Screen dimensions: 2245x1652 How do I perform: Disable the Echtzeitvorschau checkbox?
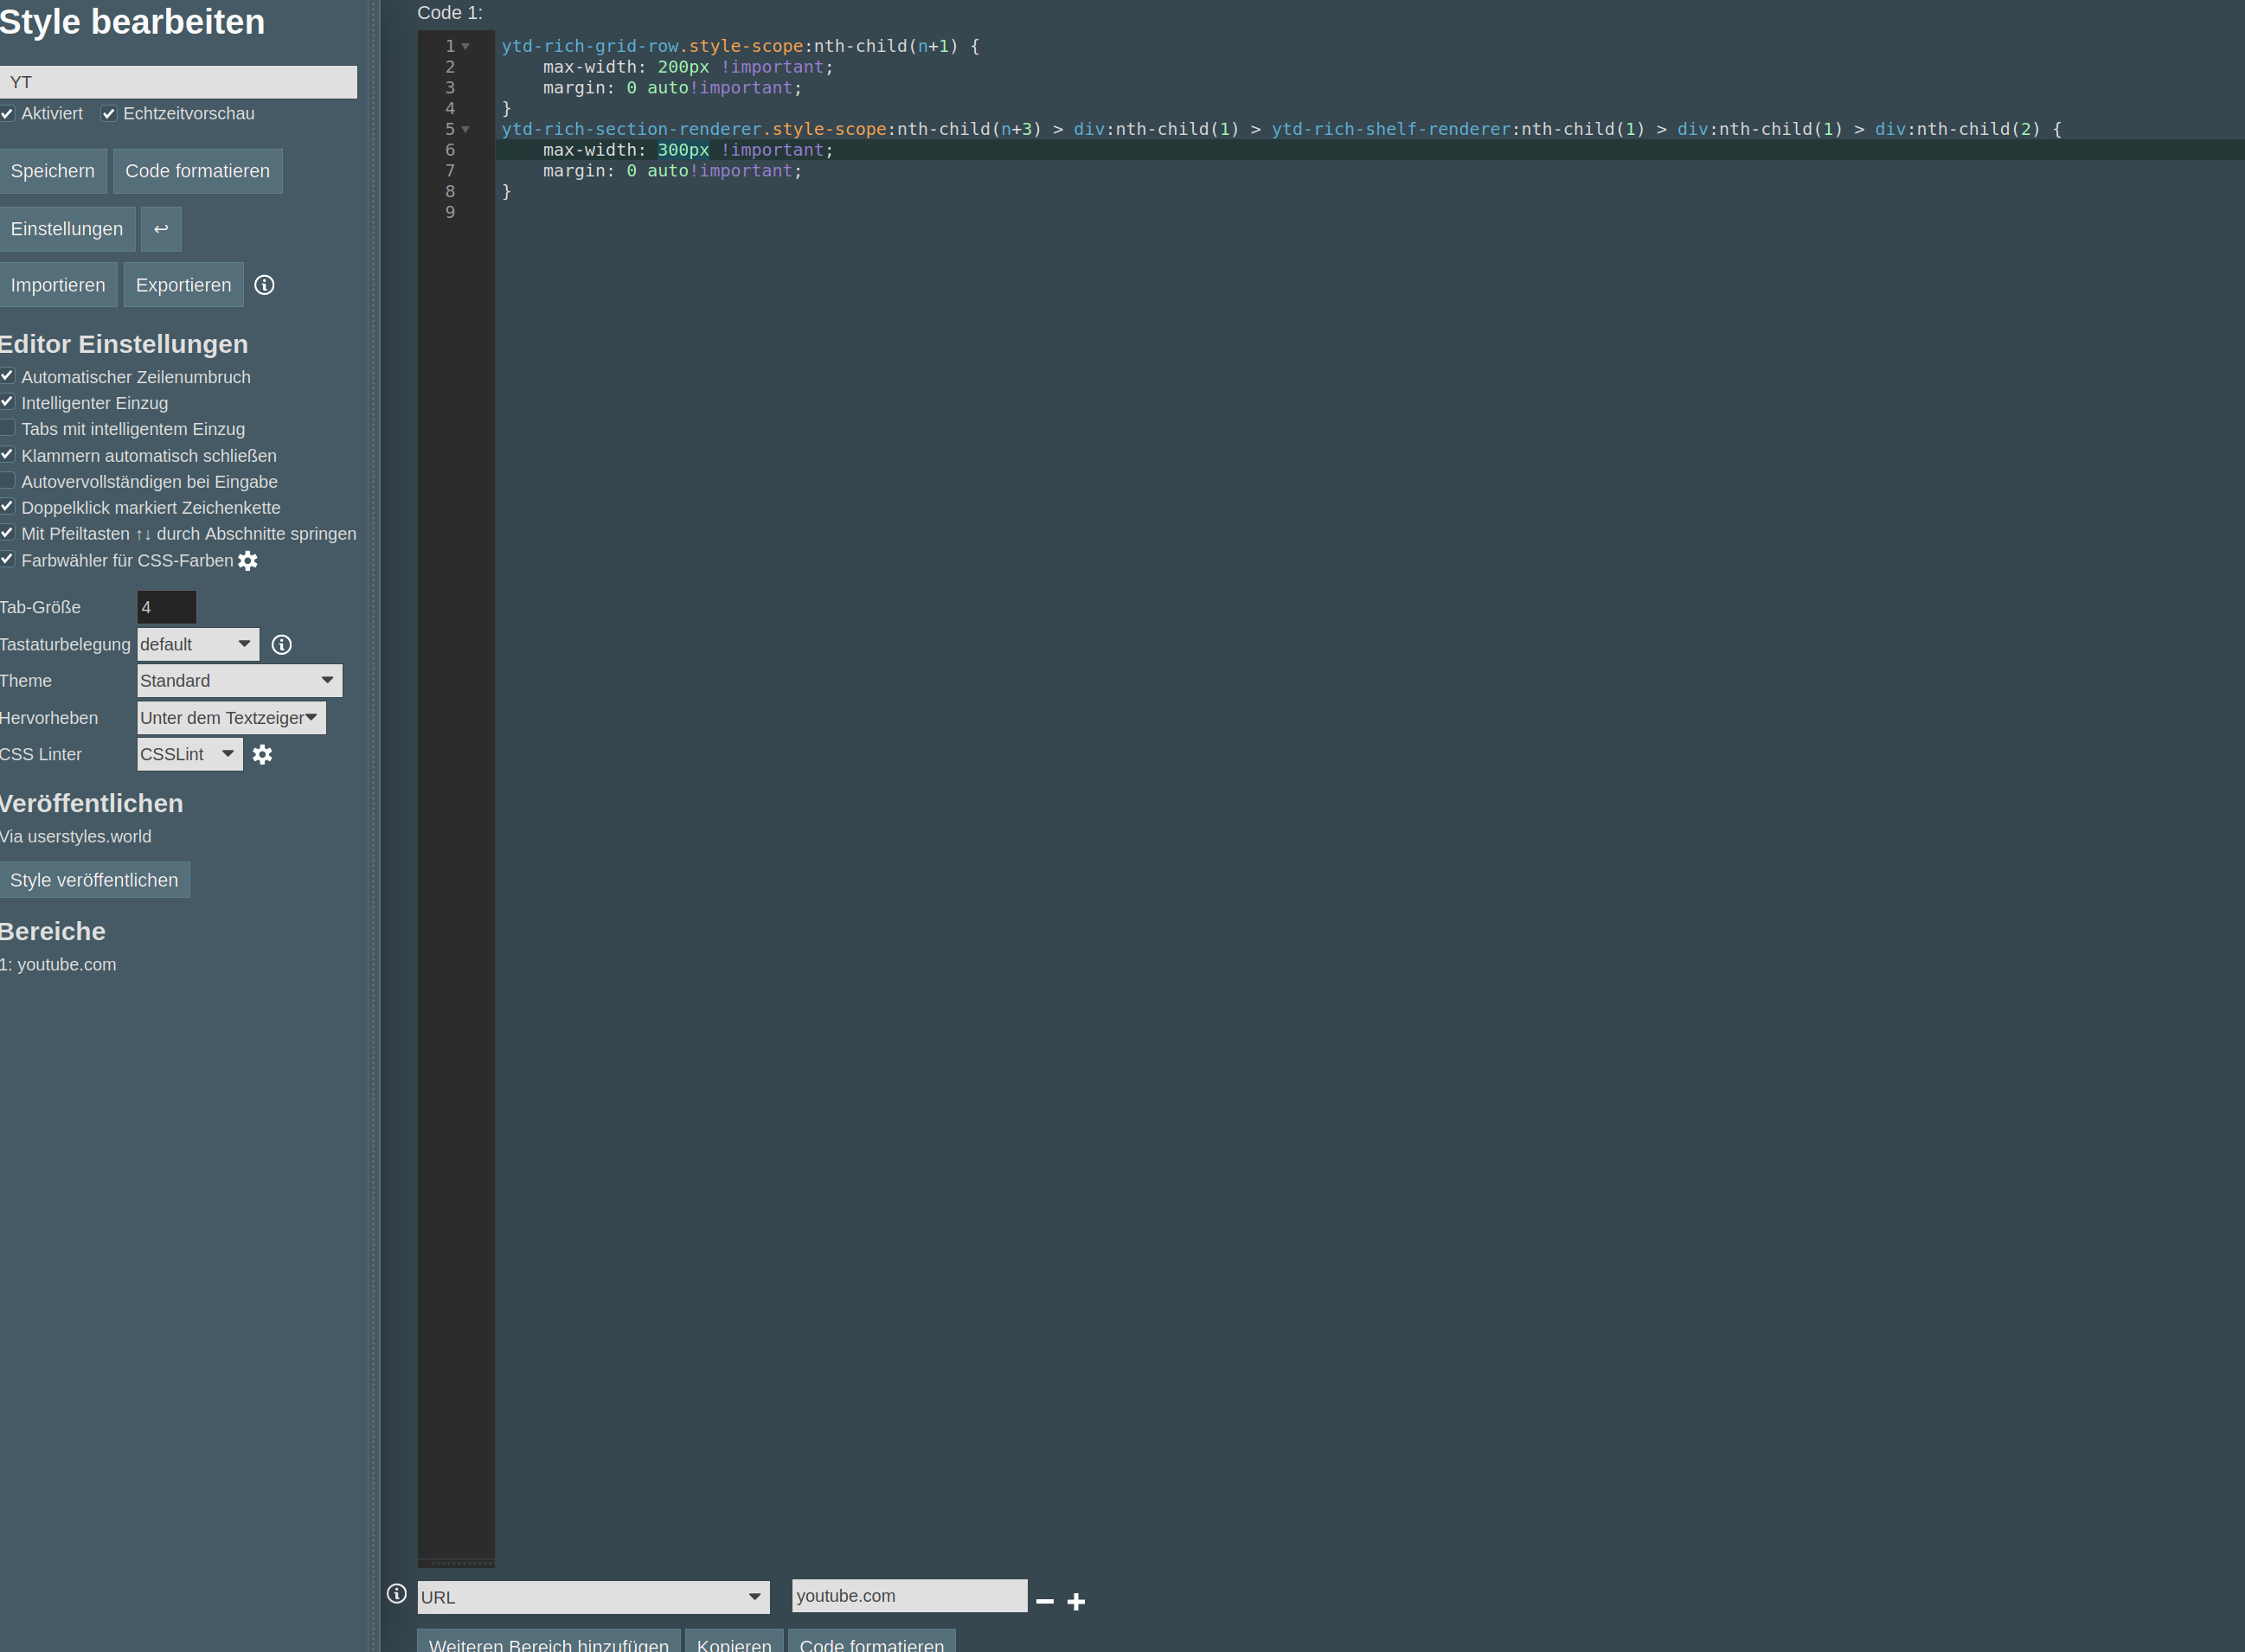(x=109, y=113)
